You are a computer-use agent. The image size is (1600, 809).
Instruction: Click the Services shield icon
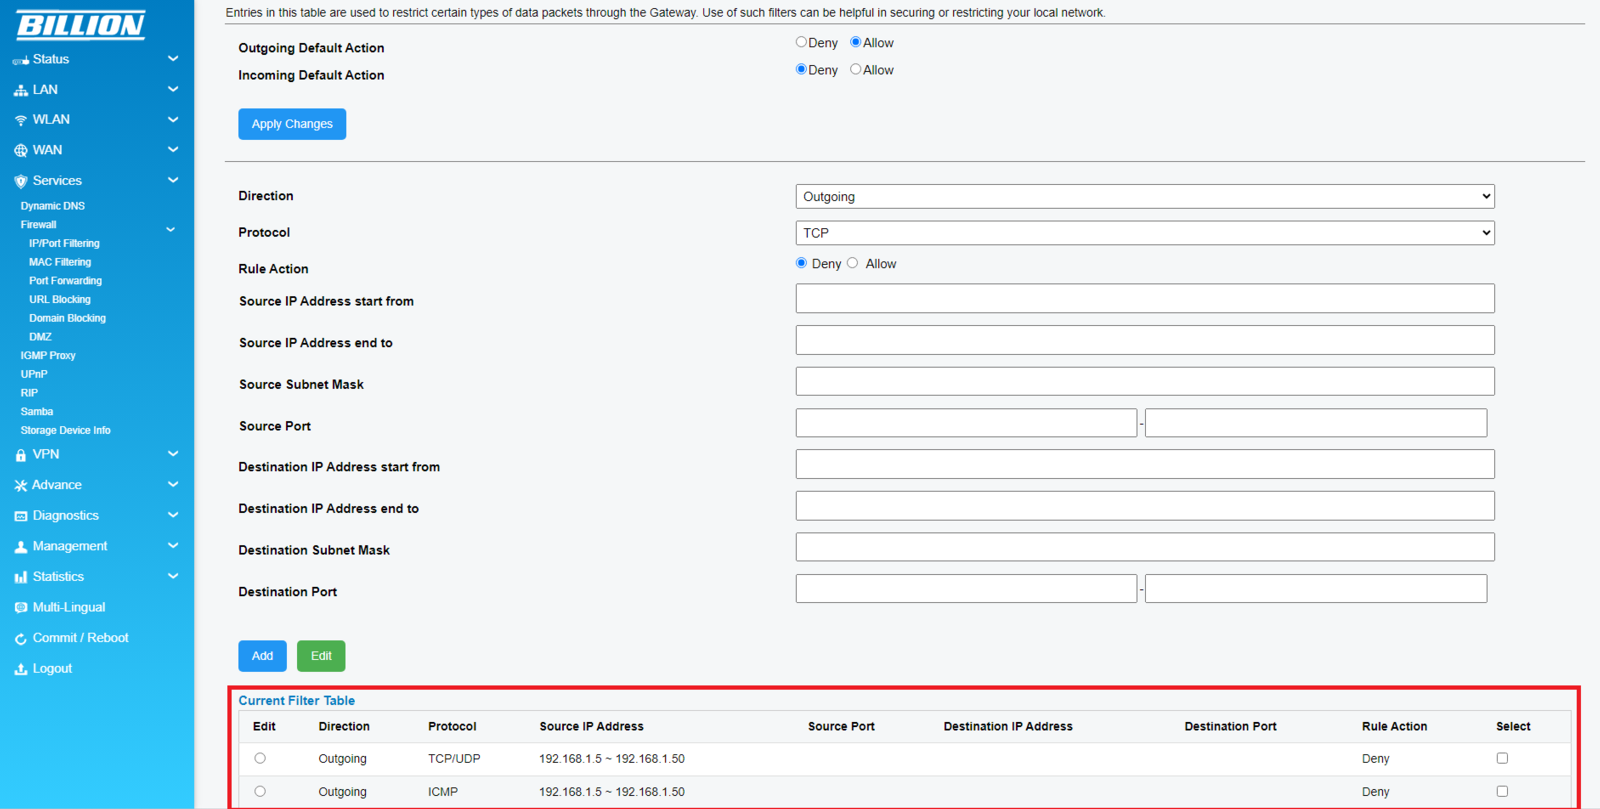click(20, 181)
